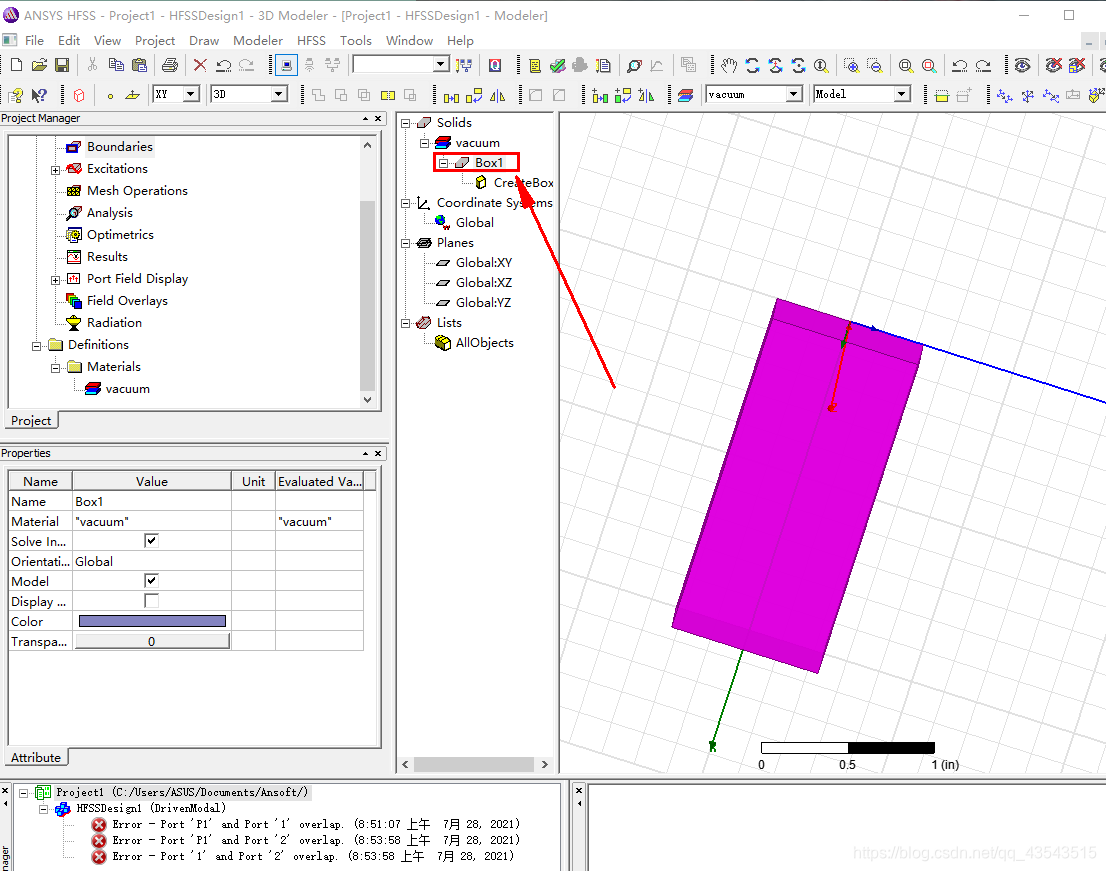Select Analysis in project tree
The width and height of the screenshot is (1106, 871).
109,212
